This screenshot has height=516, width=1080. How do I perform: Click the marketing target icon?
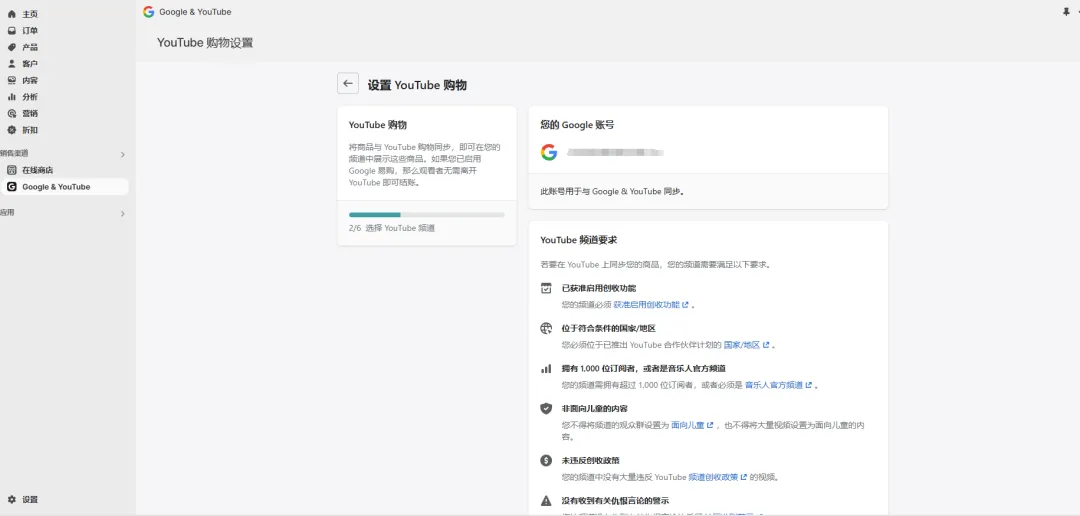tap(12, 113)
